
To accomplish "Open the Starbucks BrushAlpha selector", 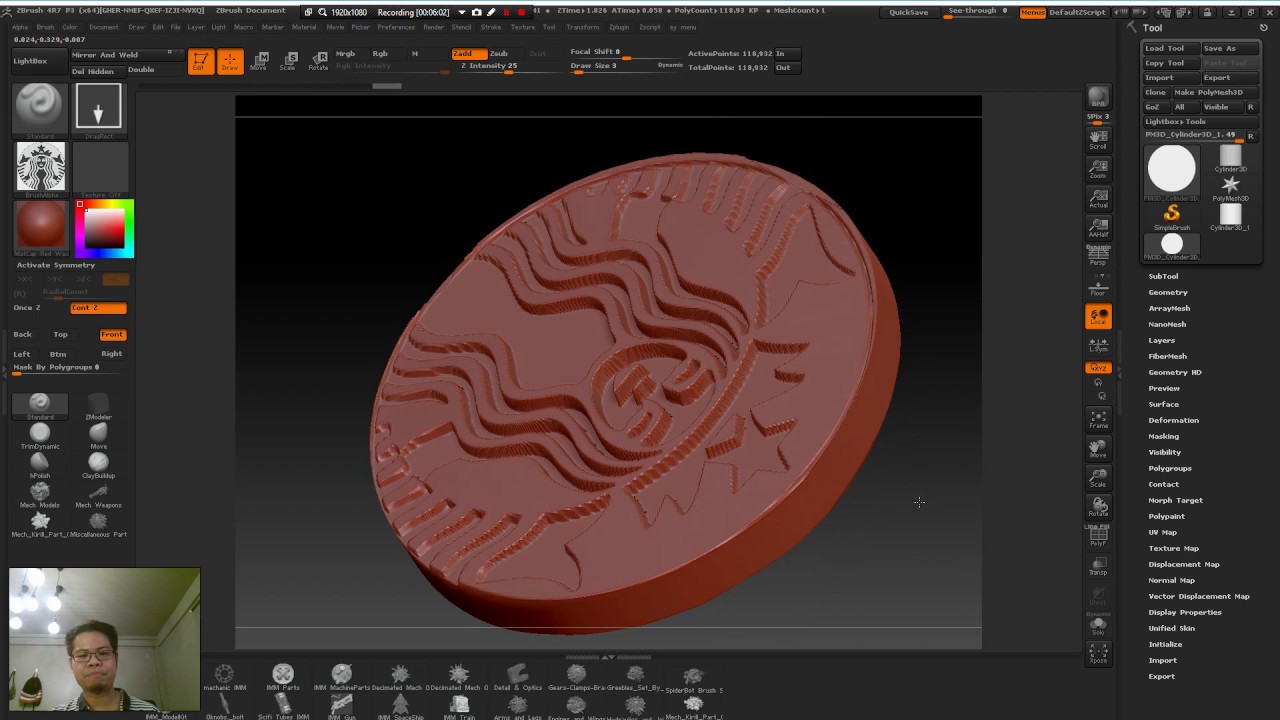I will [x=40, y=167].
